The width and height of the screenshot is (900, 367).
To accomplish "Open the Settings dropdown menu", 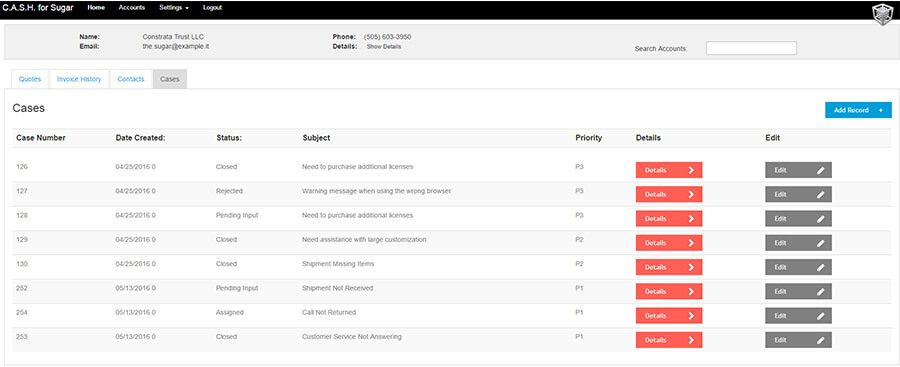I will pyautogui.click(x=174, y=8).
